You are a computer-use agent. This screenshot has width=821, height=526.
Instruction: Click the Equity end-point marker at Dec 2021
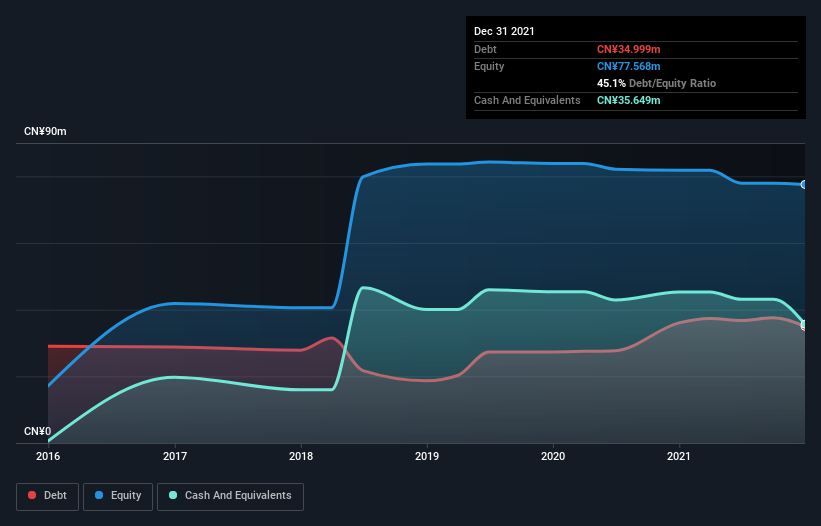click(x=804, y=184)
